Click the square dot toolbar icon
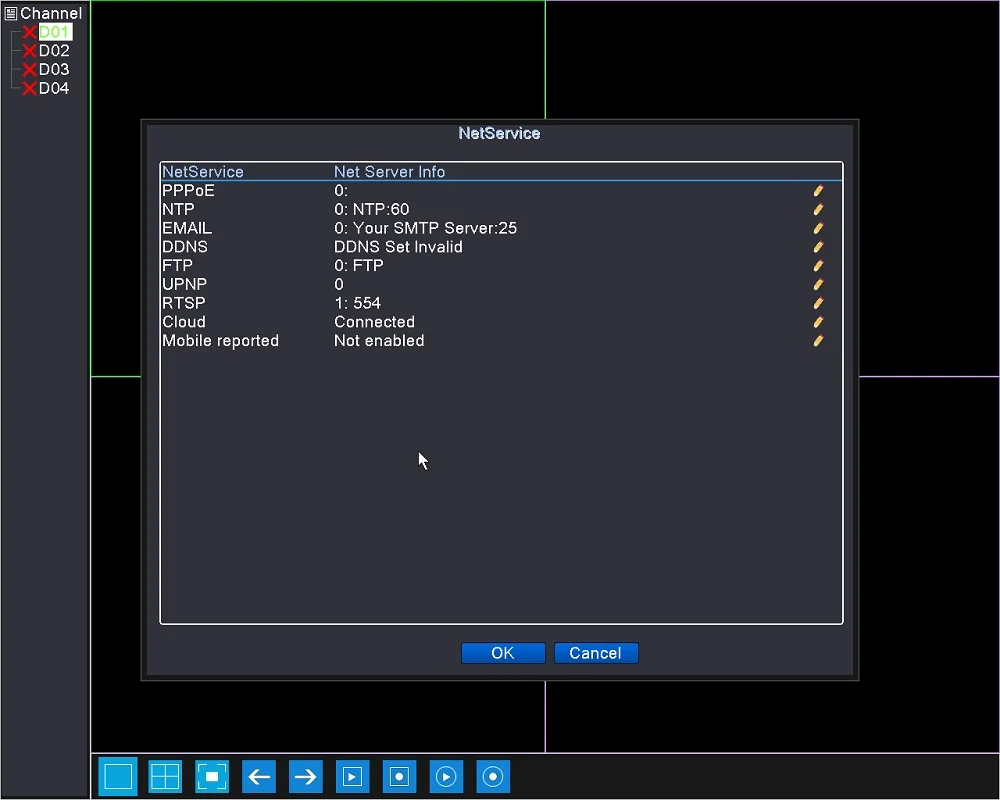The width and height of the screenshot is (1000, 800). click(399, 776)
